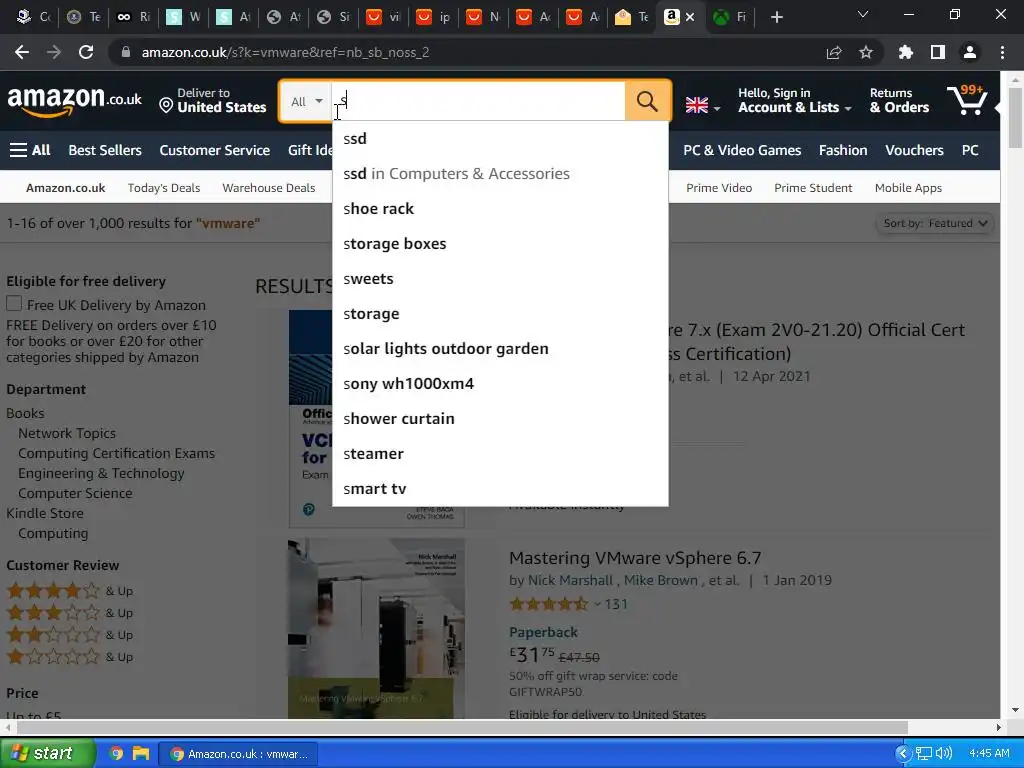Screen dimensions: 1024x768
Task: Choose the 'shoe rack' suggestion
Action: click(500, 209)
